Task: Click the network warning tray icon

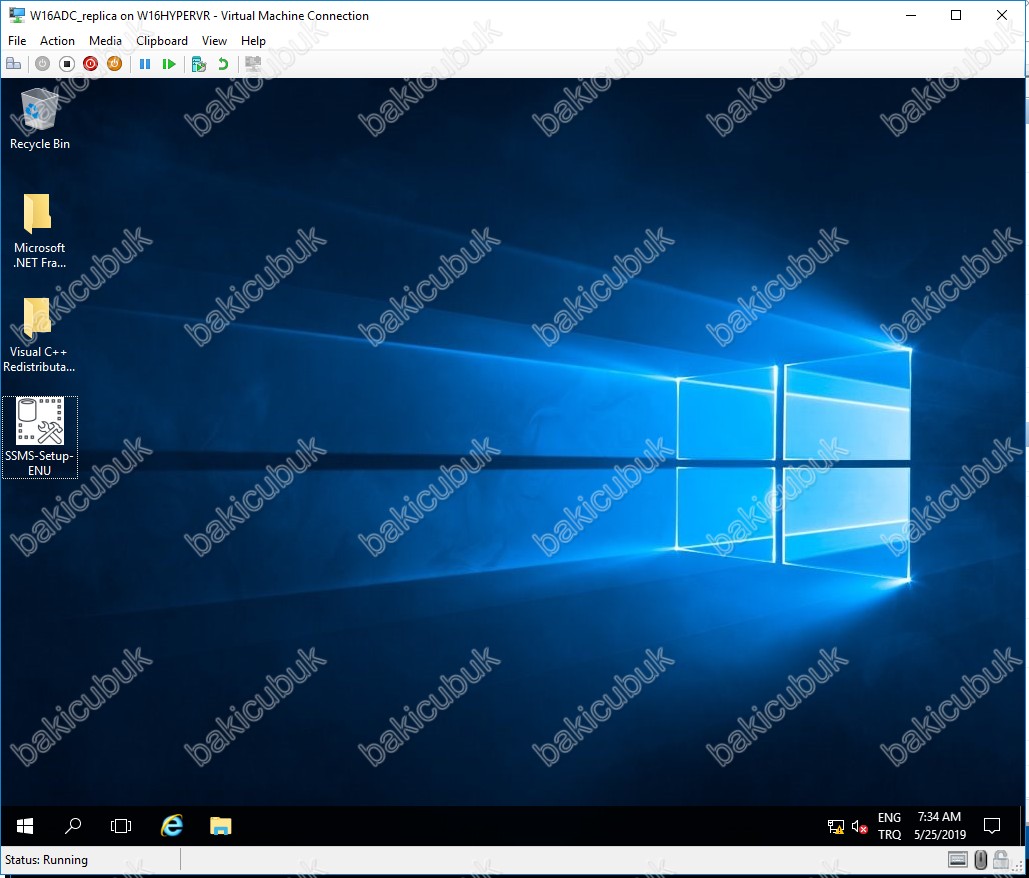Action: [x=835, y=827]
